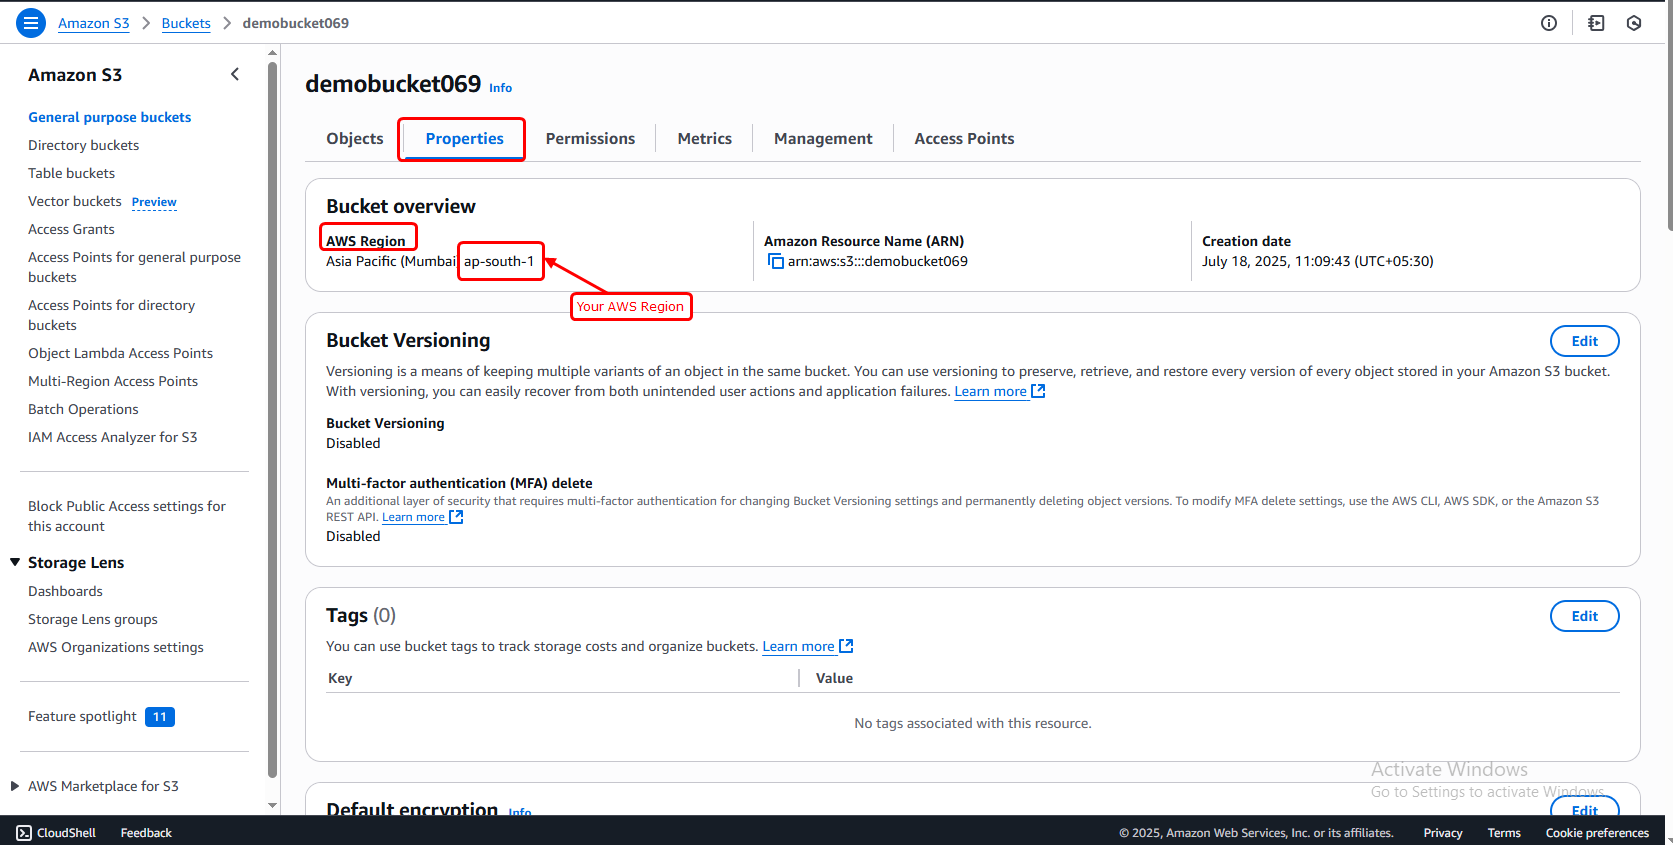
Task: Open Table buckets in sidebar
Action: click(71, 173)
